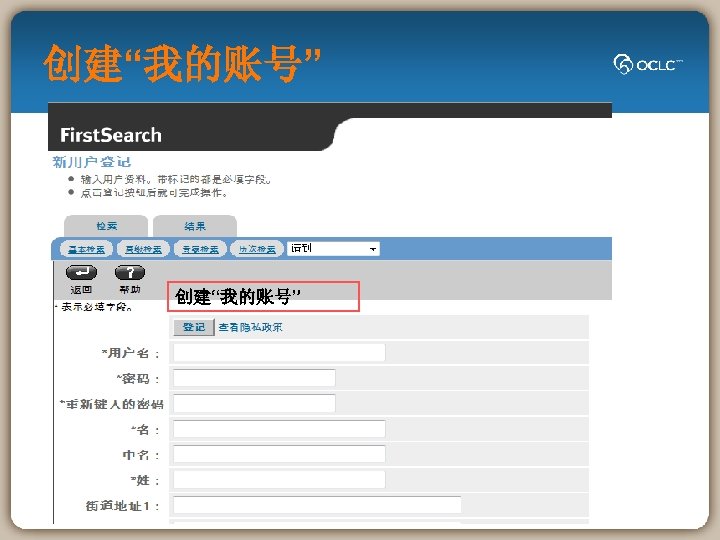This screenshot has width=720, height=540.
Task: Open the 查看隐私政策 privacy policy link
Action: 250,327
